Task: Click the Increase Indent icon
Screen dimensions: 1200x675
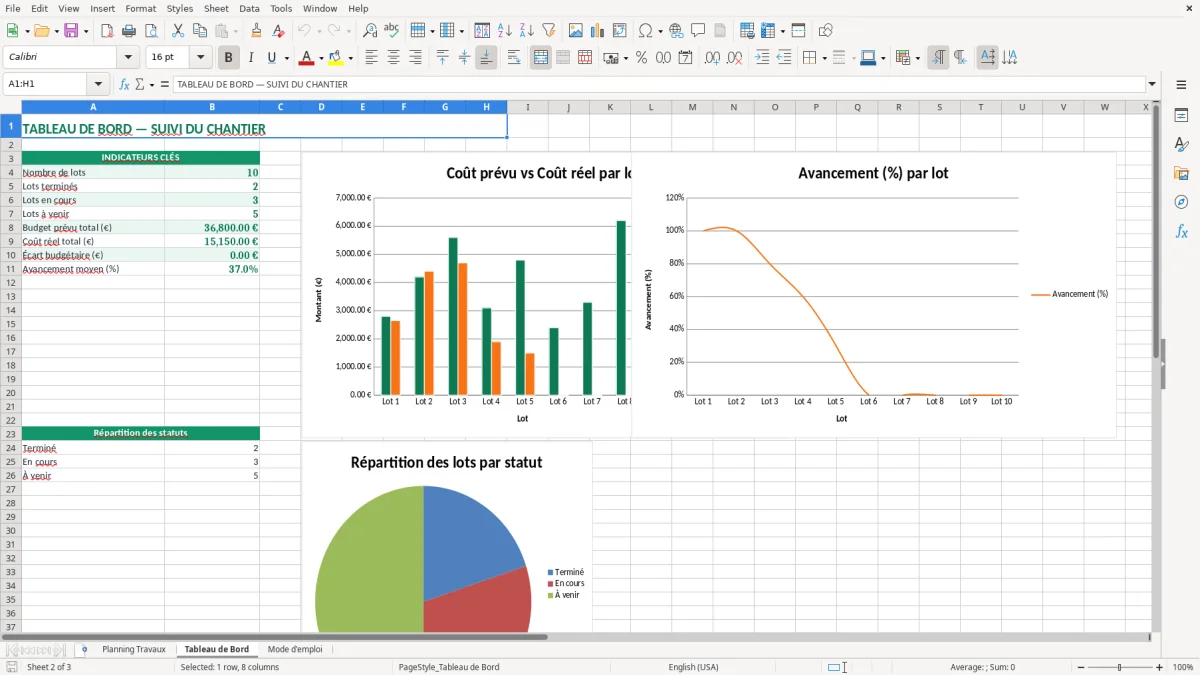Action: point(762,58)
